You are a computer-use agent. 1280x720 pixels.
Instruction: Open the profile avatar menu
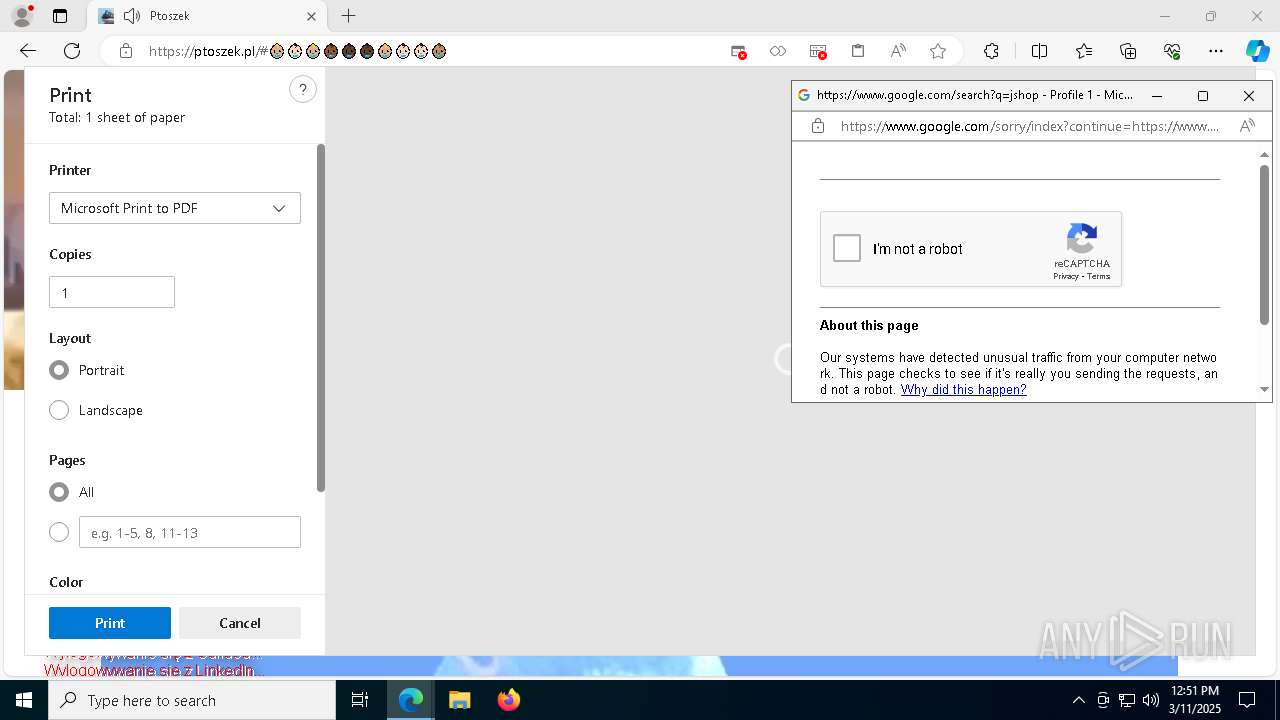pyautogui.click(x=21, y=16)
